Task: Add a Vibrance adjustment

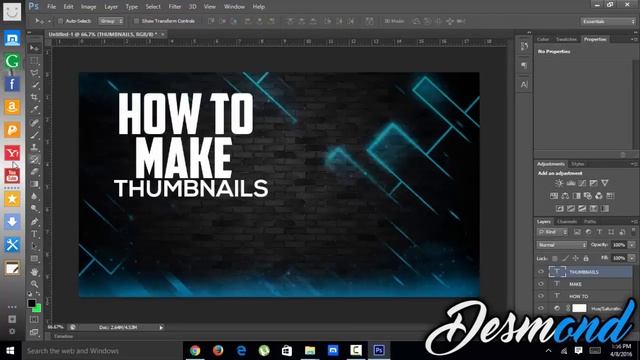Action: pos(604,183)
